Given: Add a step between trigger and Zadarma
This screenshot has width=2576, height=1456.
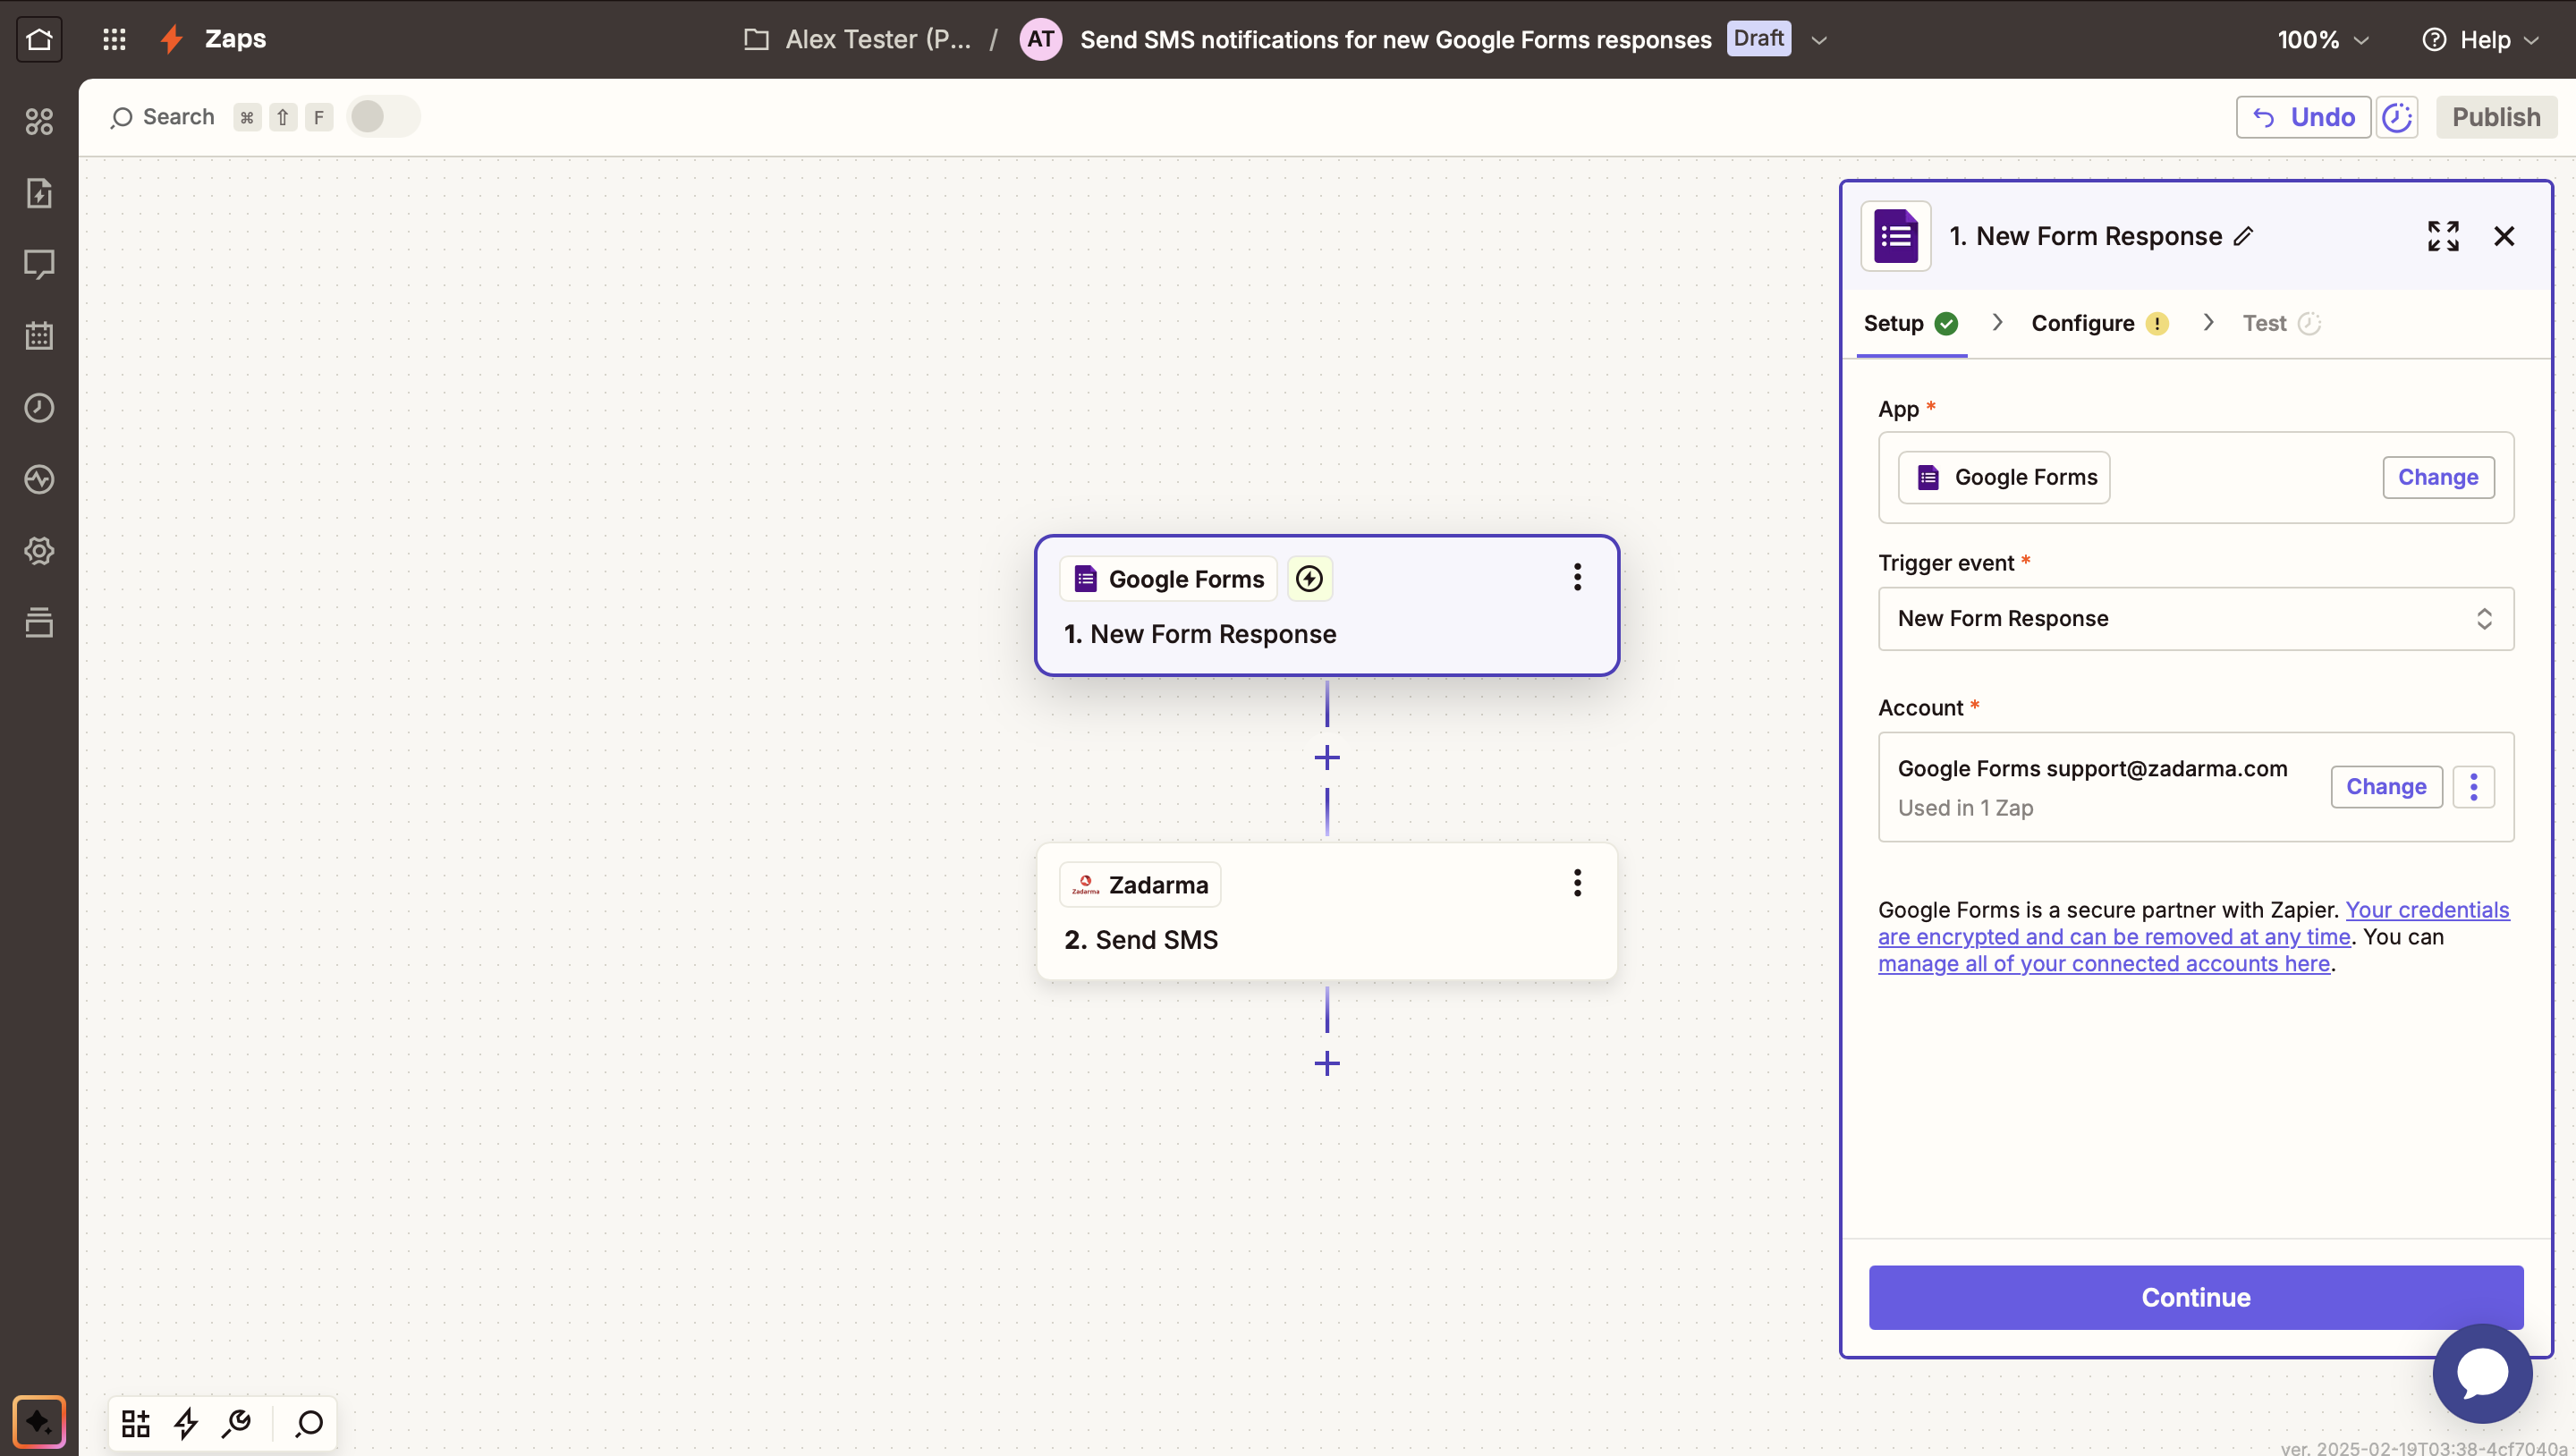Looking at the screenshot, I should (1327, 758).
